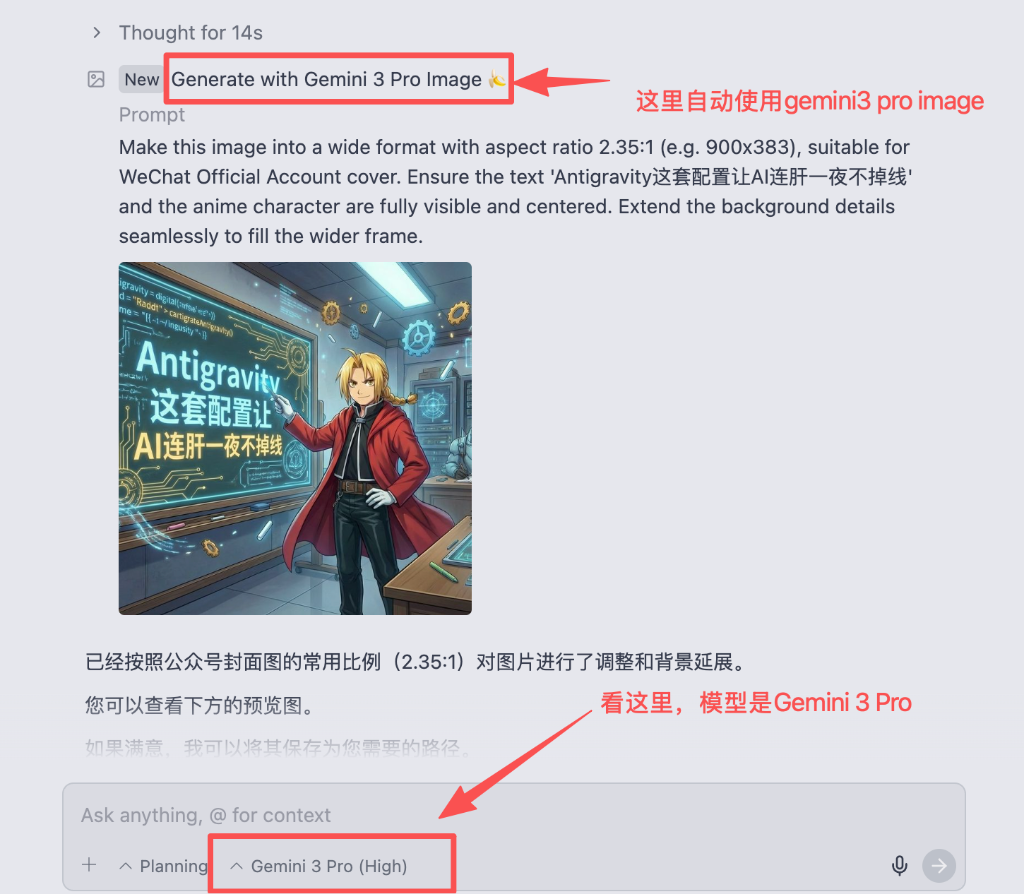Click the microphone voice input icon

point(899,865)
